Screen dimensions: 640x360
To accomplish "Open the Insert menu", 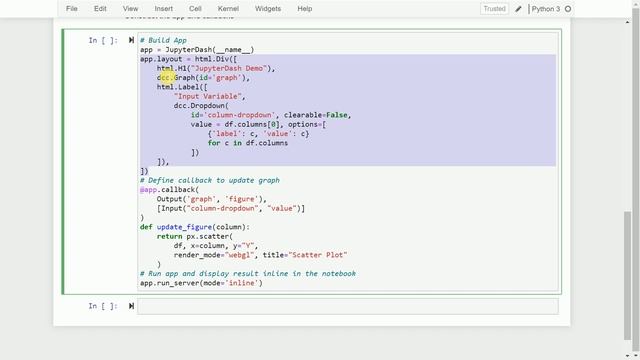I will (x=163, y=9).
